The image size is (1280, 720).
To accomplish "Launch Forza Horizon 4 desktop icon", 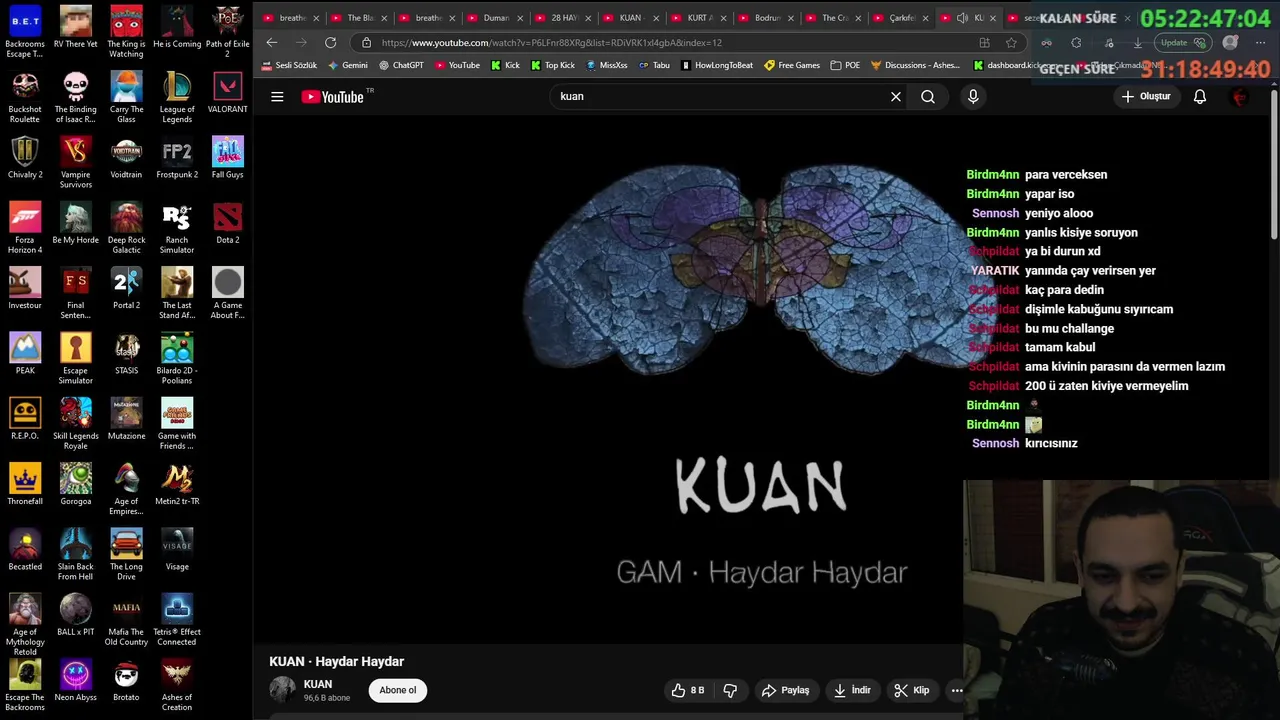I will [25, 228].
